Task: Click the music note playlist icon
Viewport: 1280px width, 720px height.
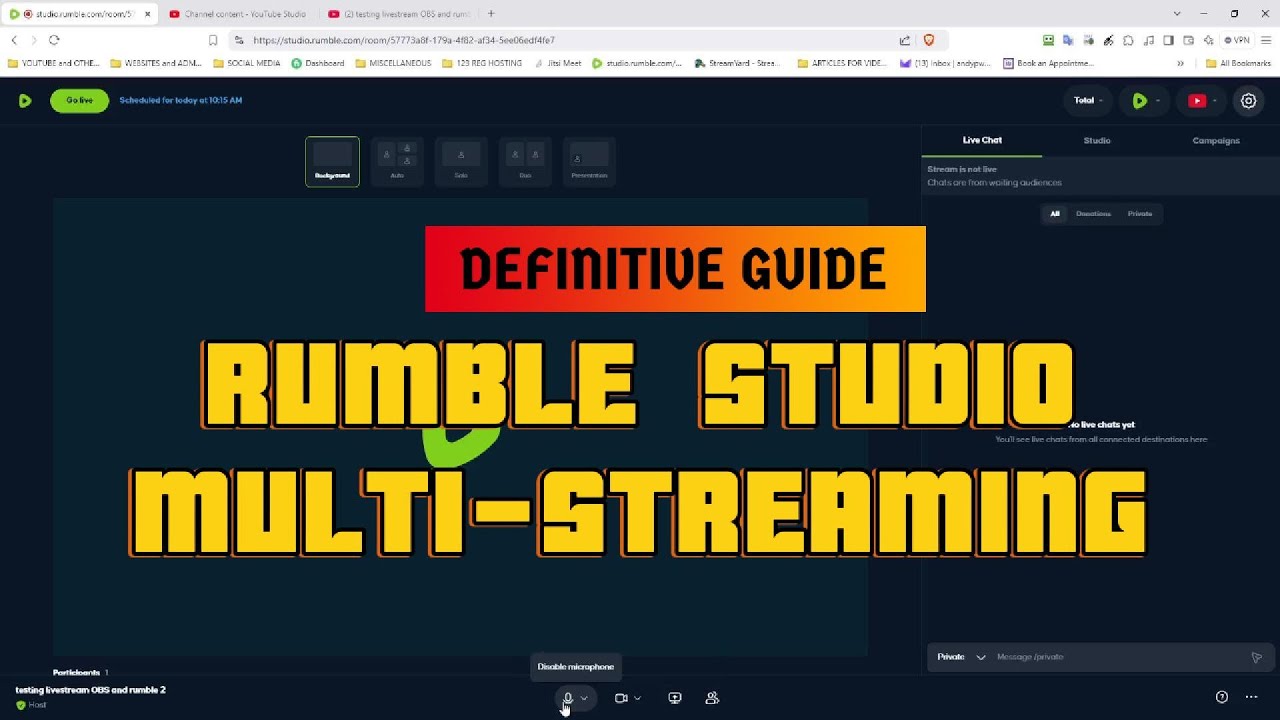Action: click(1148, 40)
